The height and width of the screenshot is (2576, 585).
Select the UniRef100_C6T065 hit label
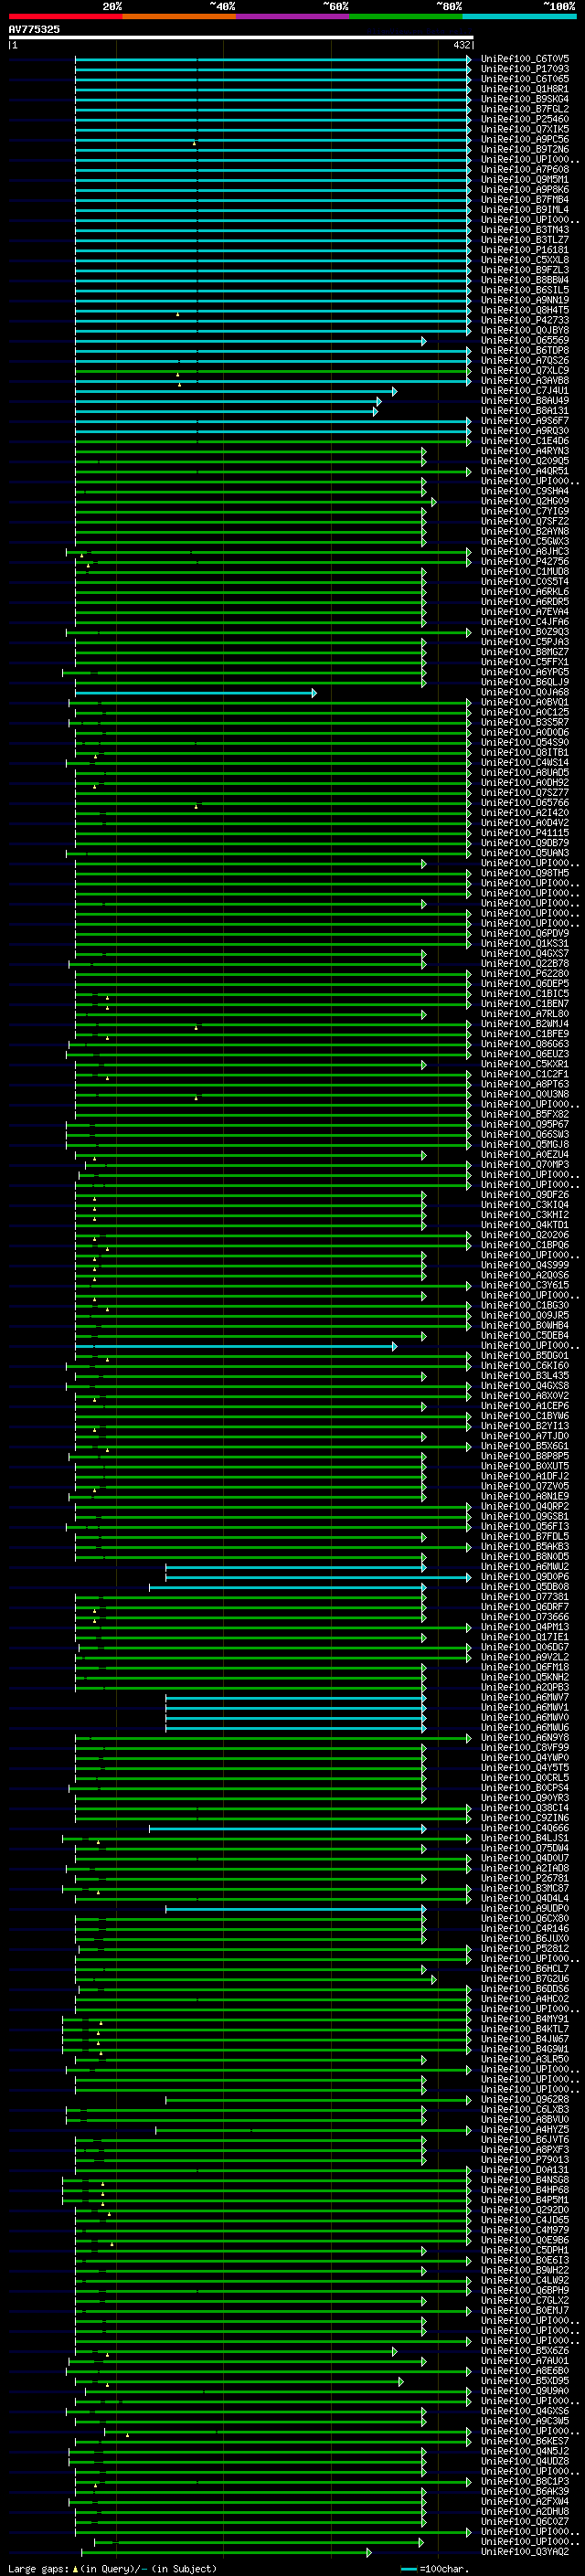(525, 79)
